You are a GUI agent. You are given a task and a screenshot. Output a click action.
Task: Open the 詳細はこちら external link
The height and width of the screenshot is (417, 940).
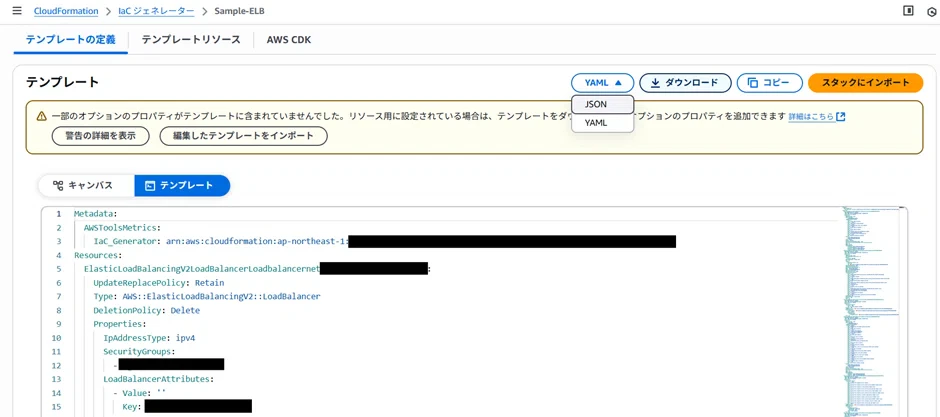(817, 116)
